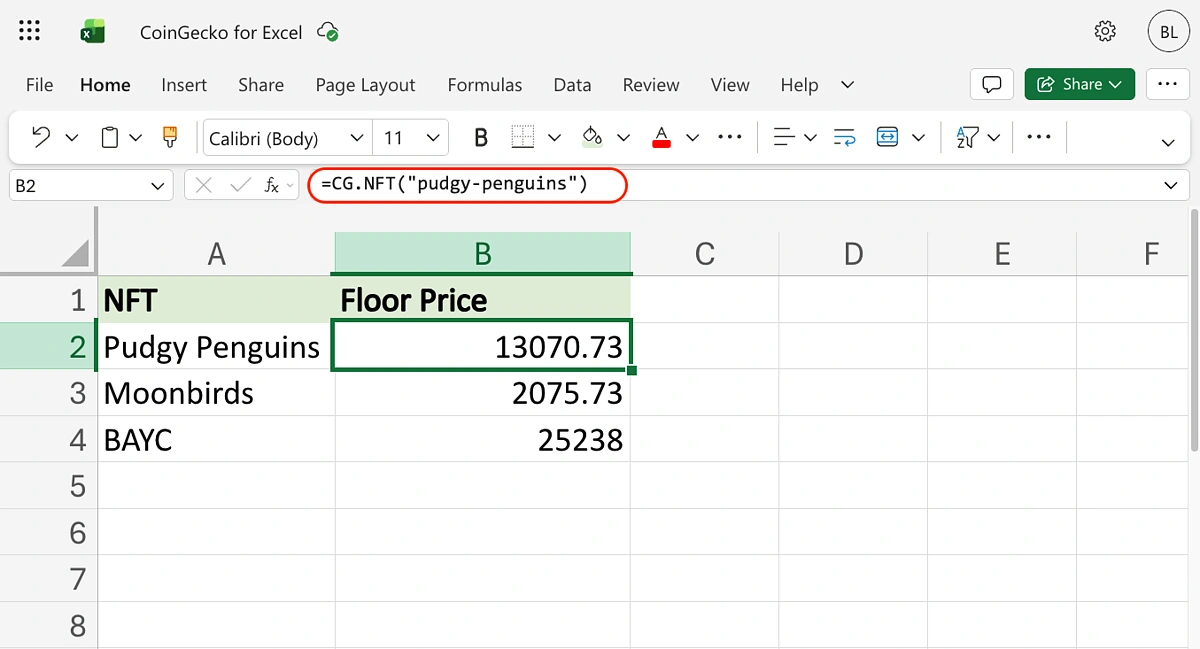Expand the Borders options arrow
1200x649 pixels.
tap(555, 137)
